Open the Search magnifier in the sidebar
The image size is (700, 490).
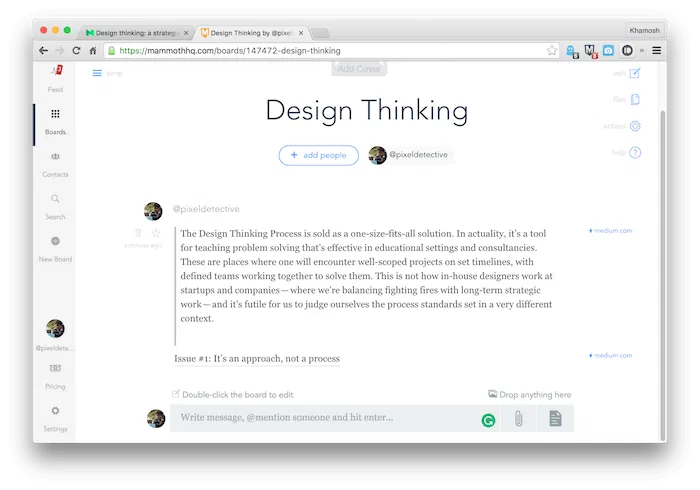point(55,199)
